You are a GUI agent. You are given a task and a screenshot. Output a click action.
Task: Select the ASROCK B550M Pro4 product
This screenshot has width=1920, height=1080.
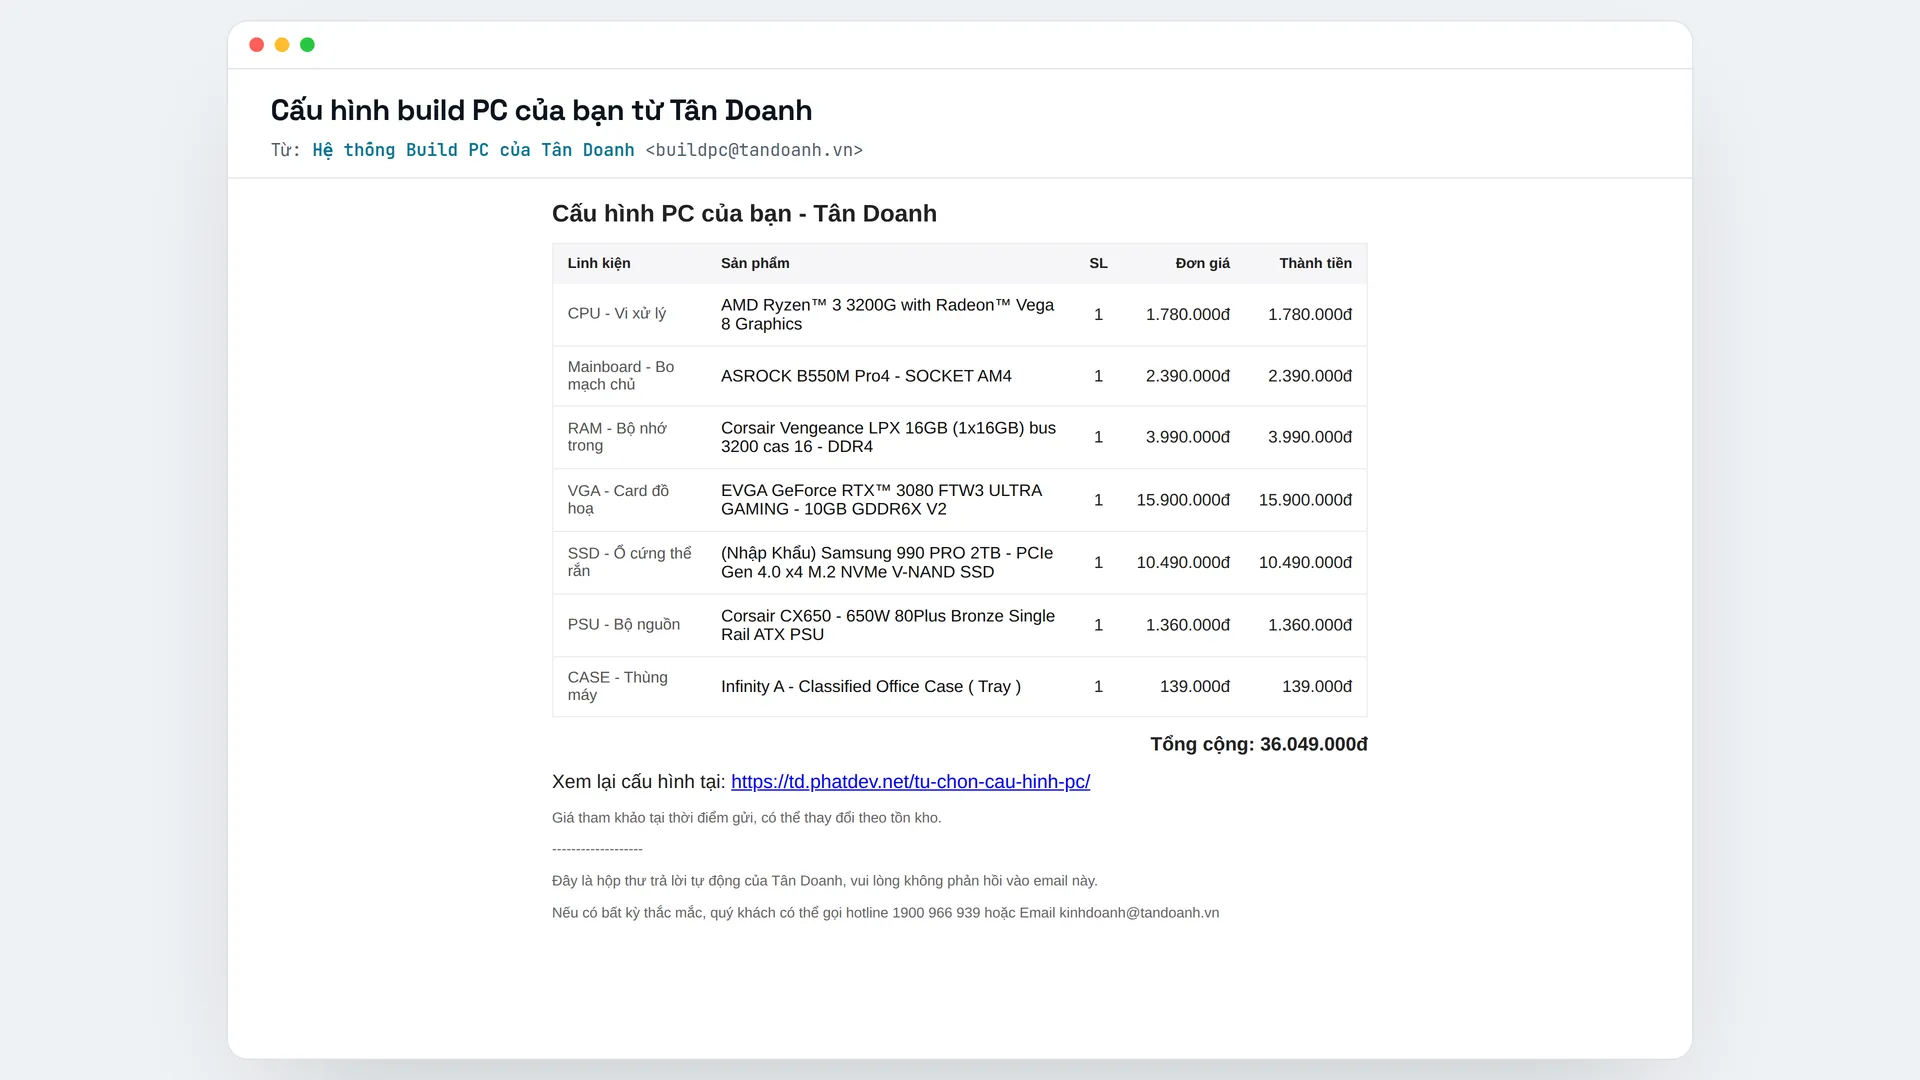click(x=866, y=376)
